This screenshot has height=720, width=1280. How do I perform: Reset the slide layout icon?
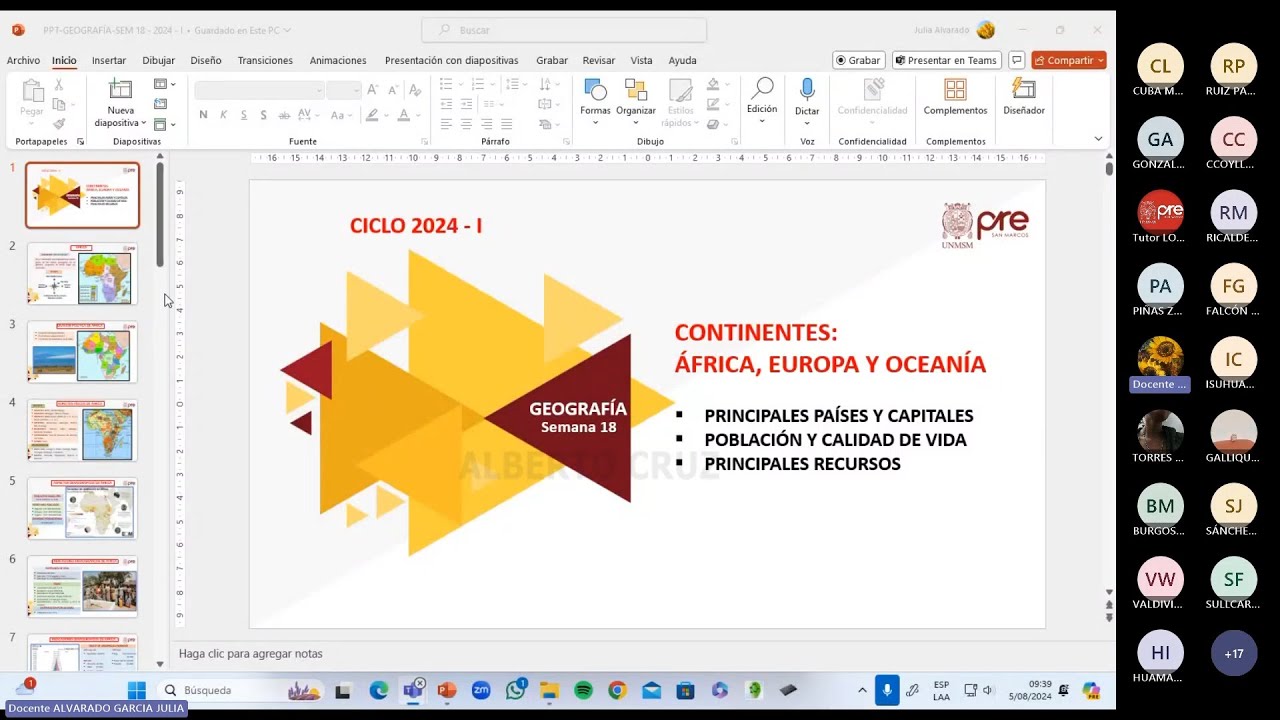point(161,104)
